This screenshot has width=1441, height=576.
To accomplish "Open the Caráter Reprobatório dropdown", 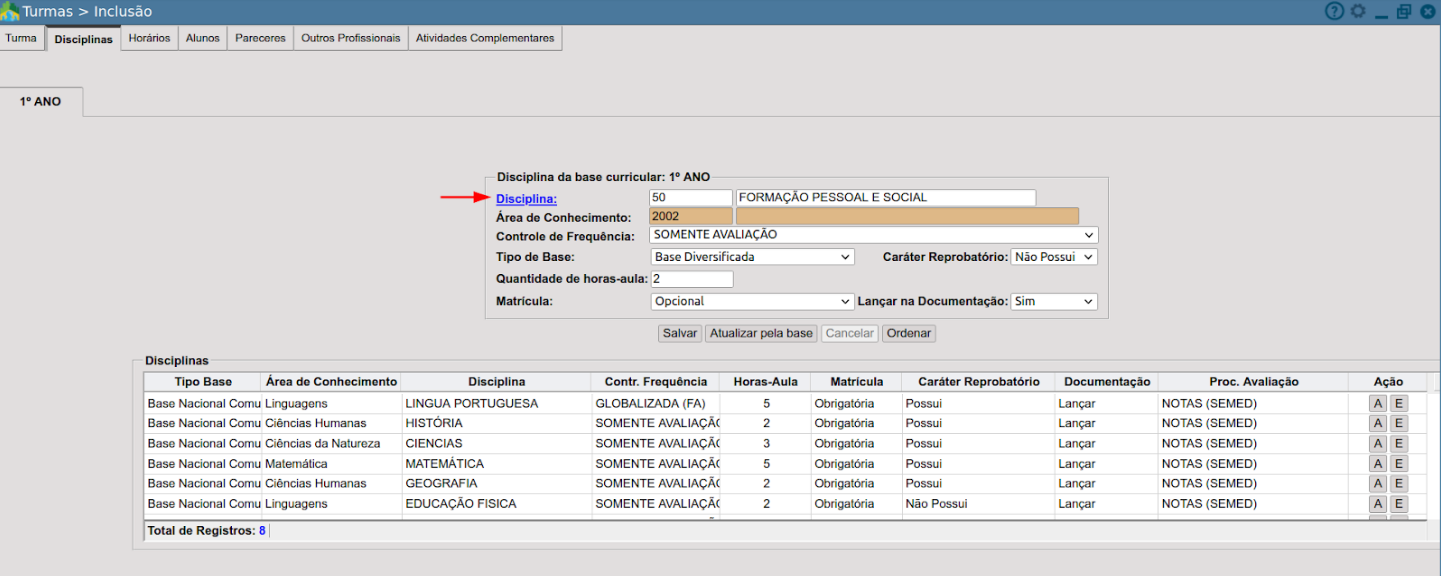I will tap(1054, 257).
